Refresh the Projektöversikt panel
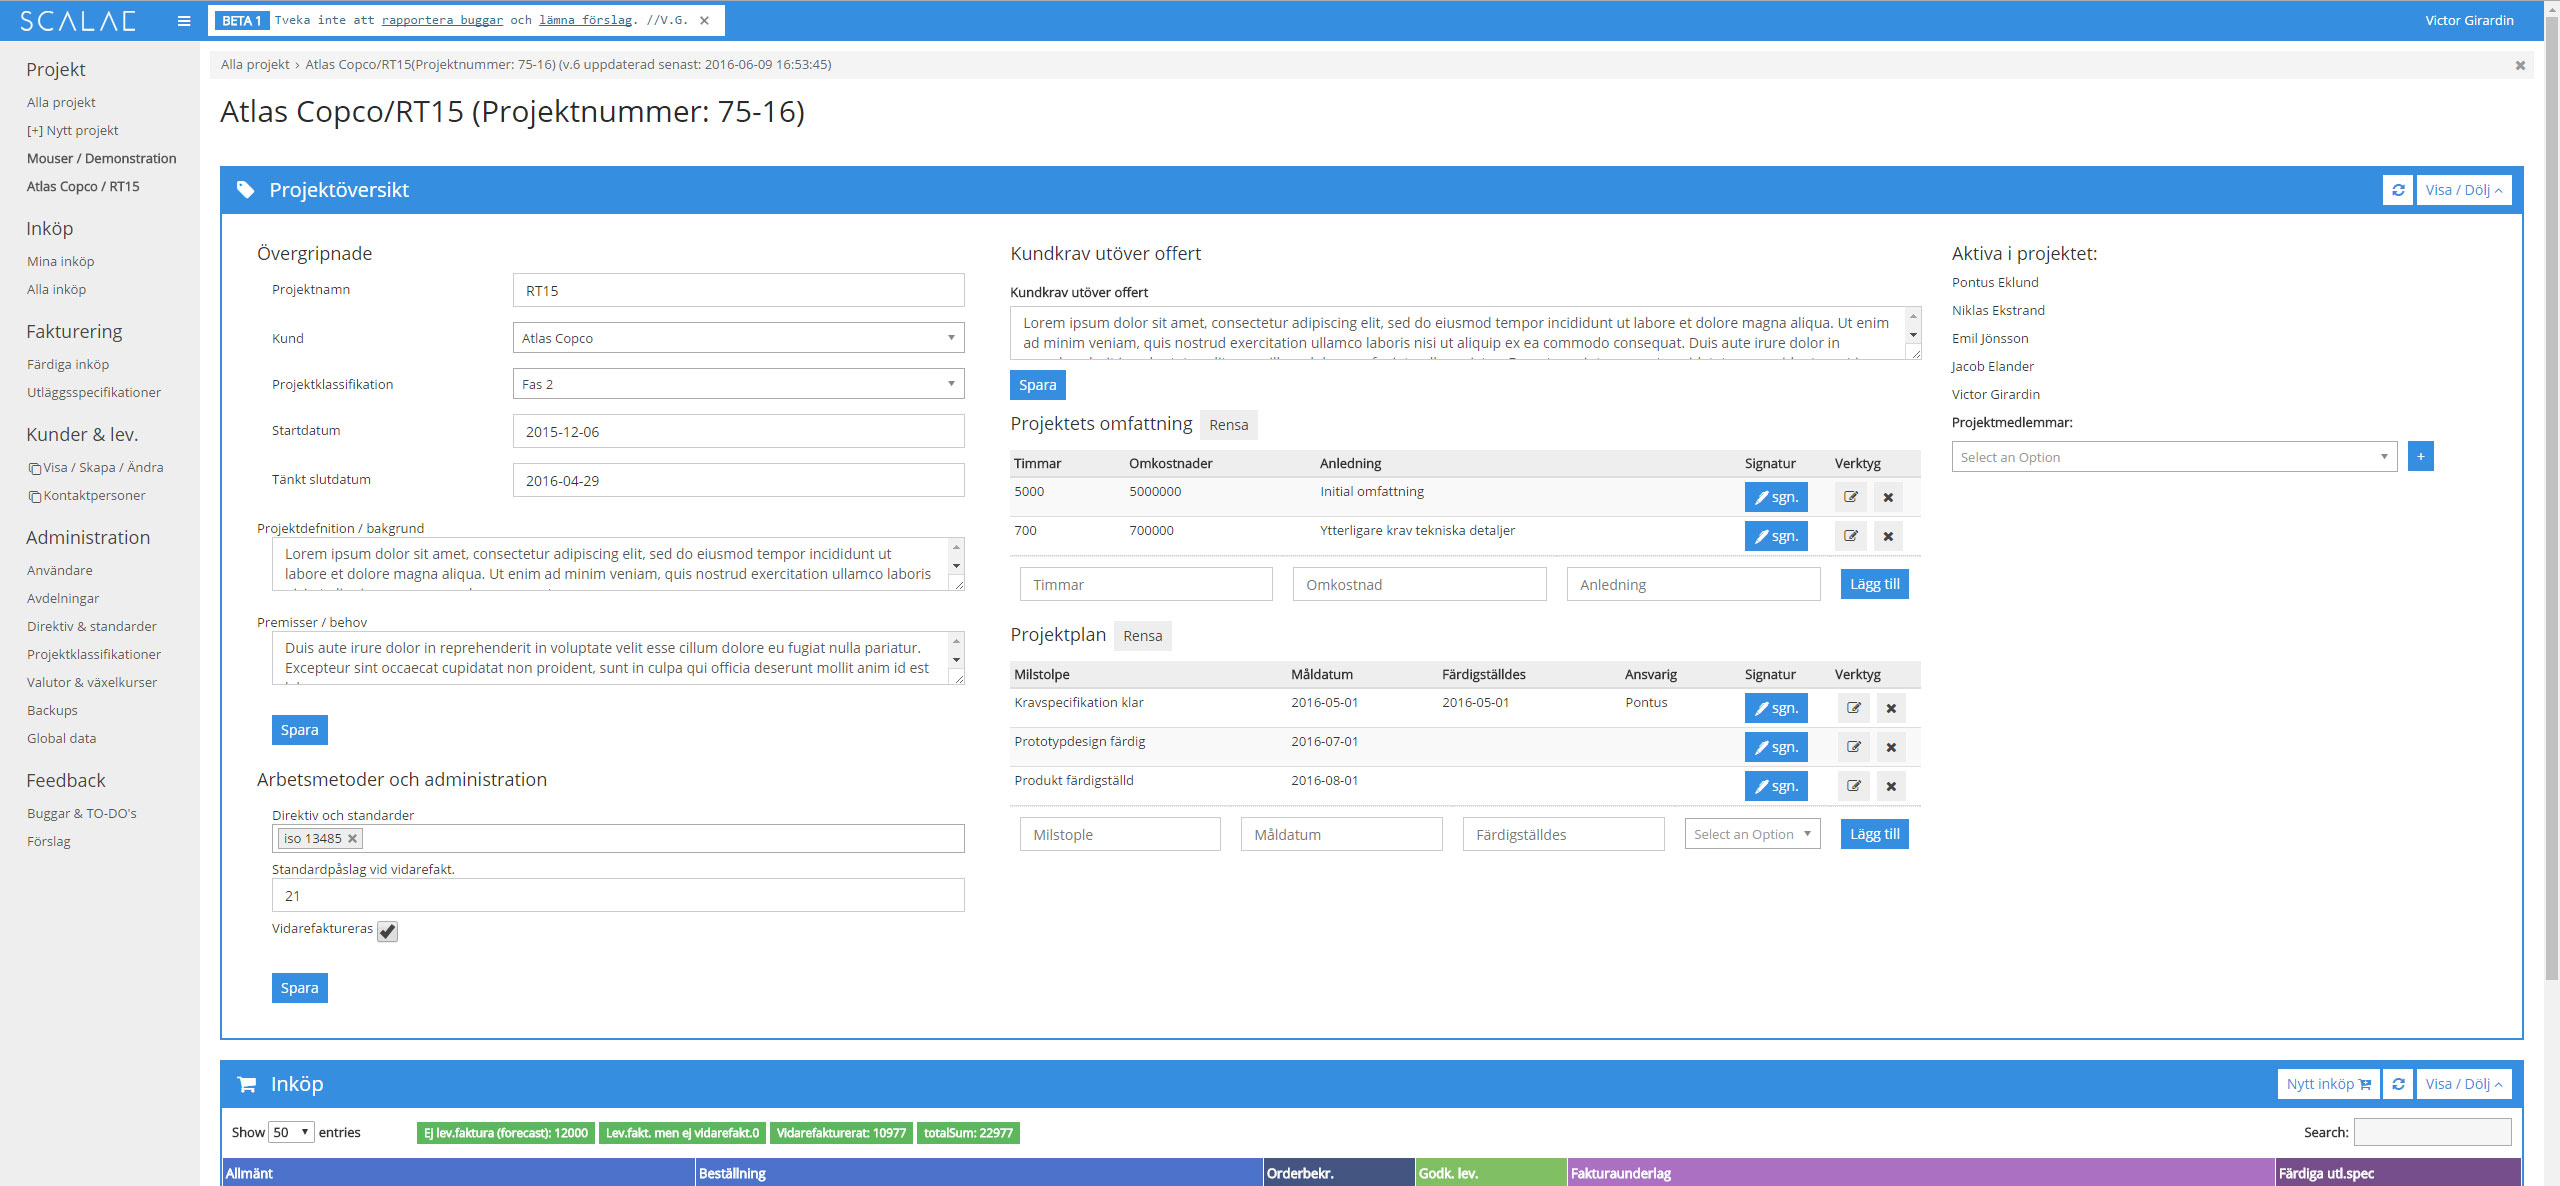 click(x=2398, y=190)
